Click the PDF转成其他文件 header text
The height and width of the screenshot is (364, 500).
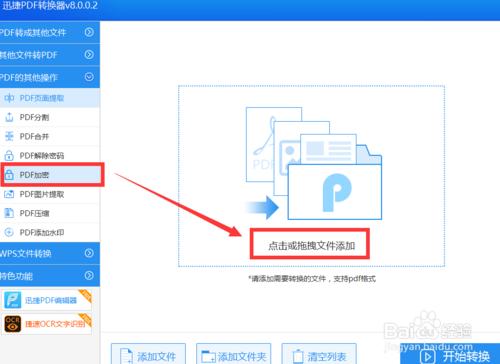[x=33, y=33]
